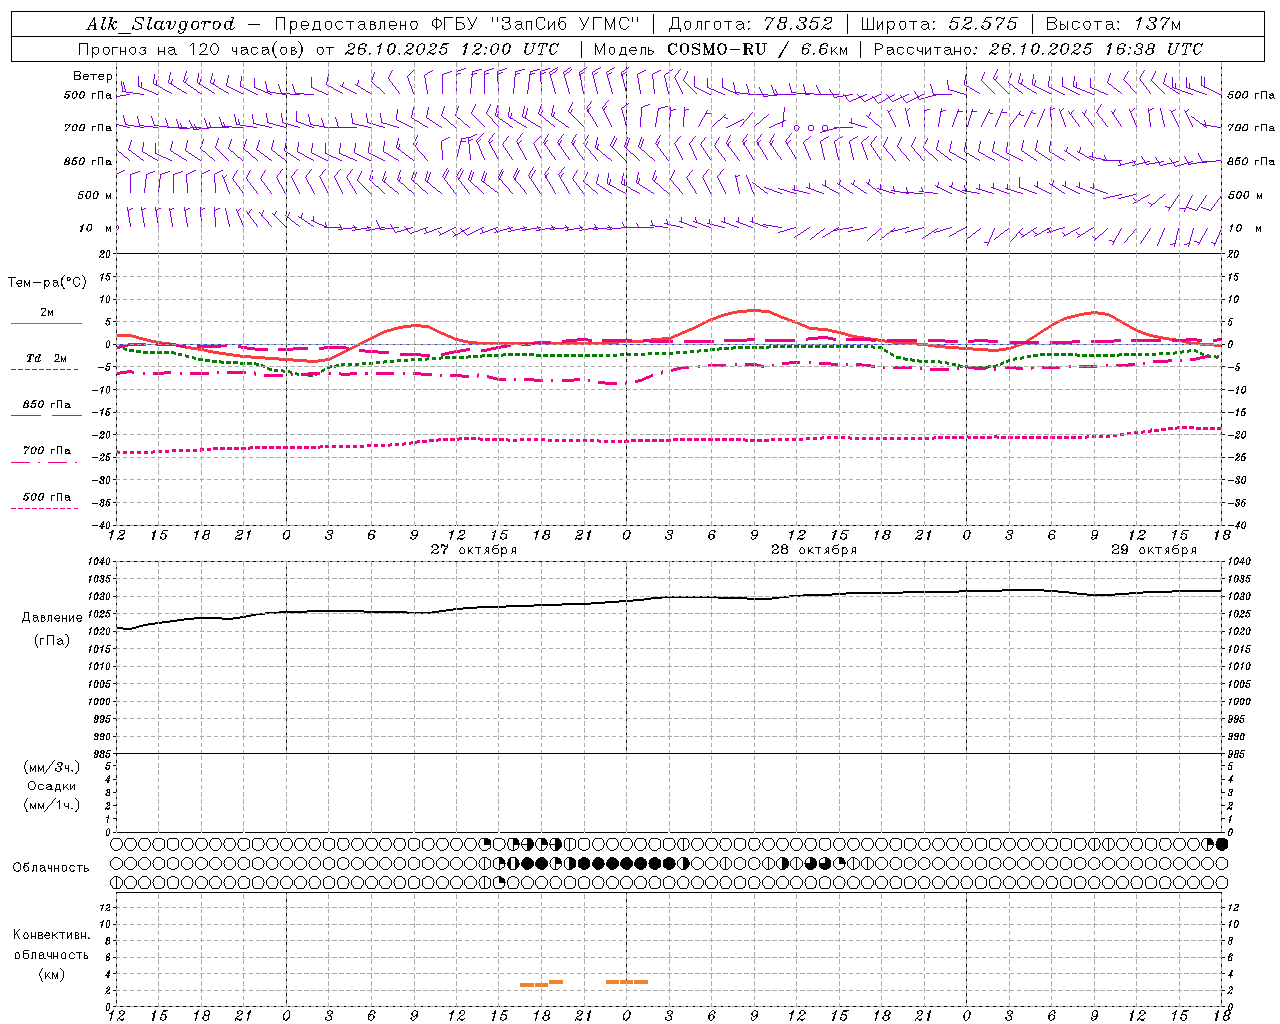Screen dimensions: 1280x1024
Task: Click the Тем-ра(°C) axis title
Action: [47, 282]
